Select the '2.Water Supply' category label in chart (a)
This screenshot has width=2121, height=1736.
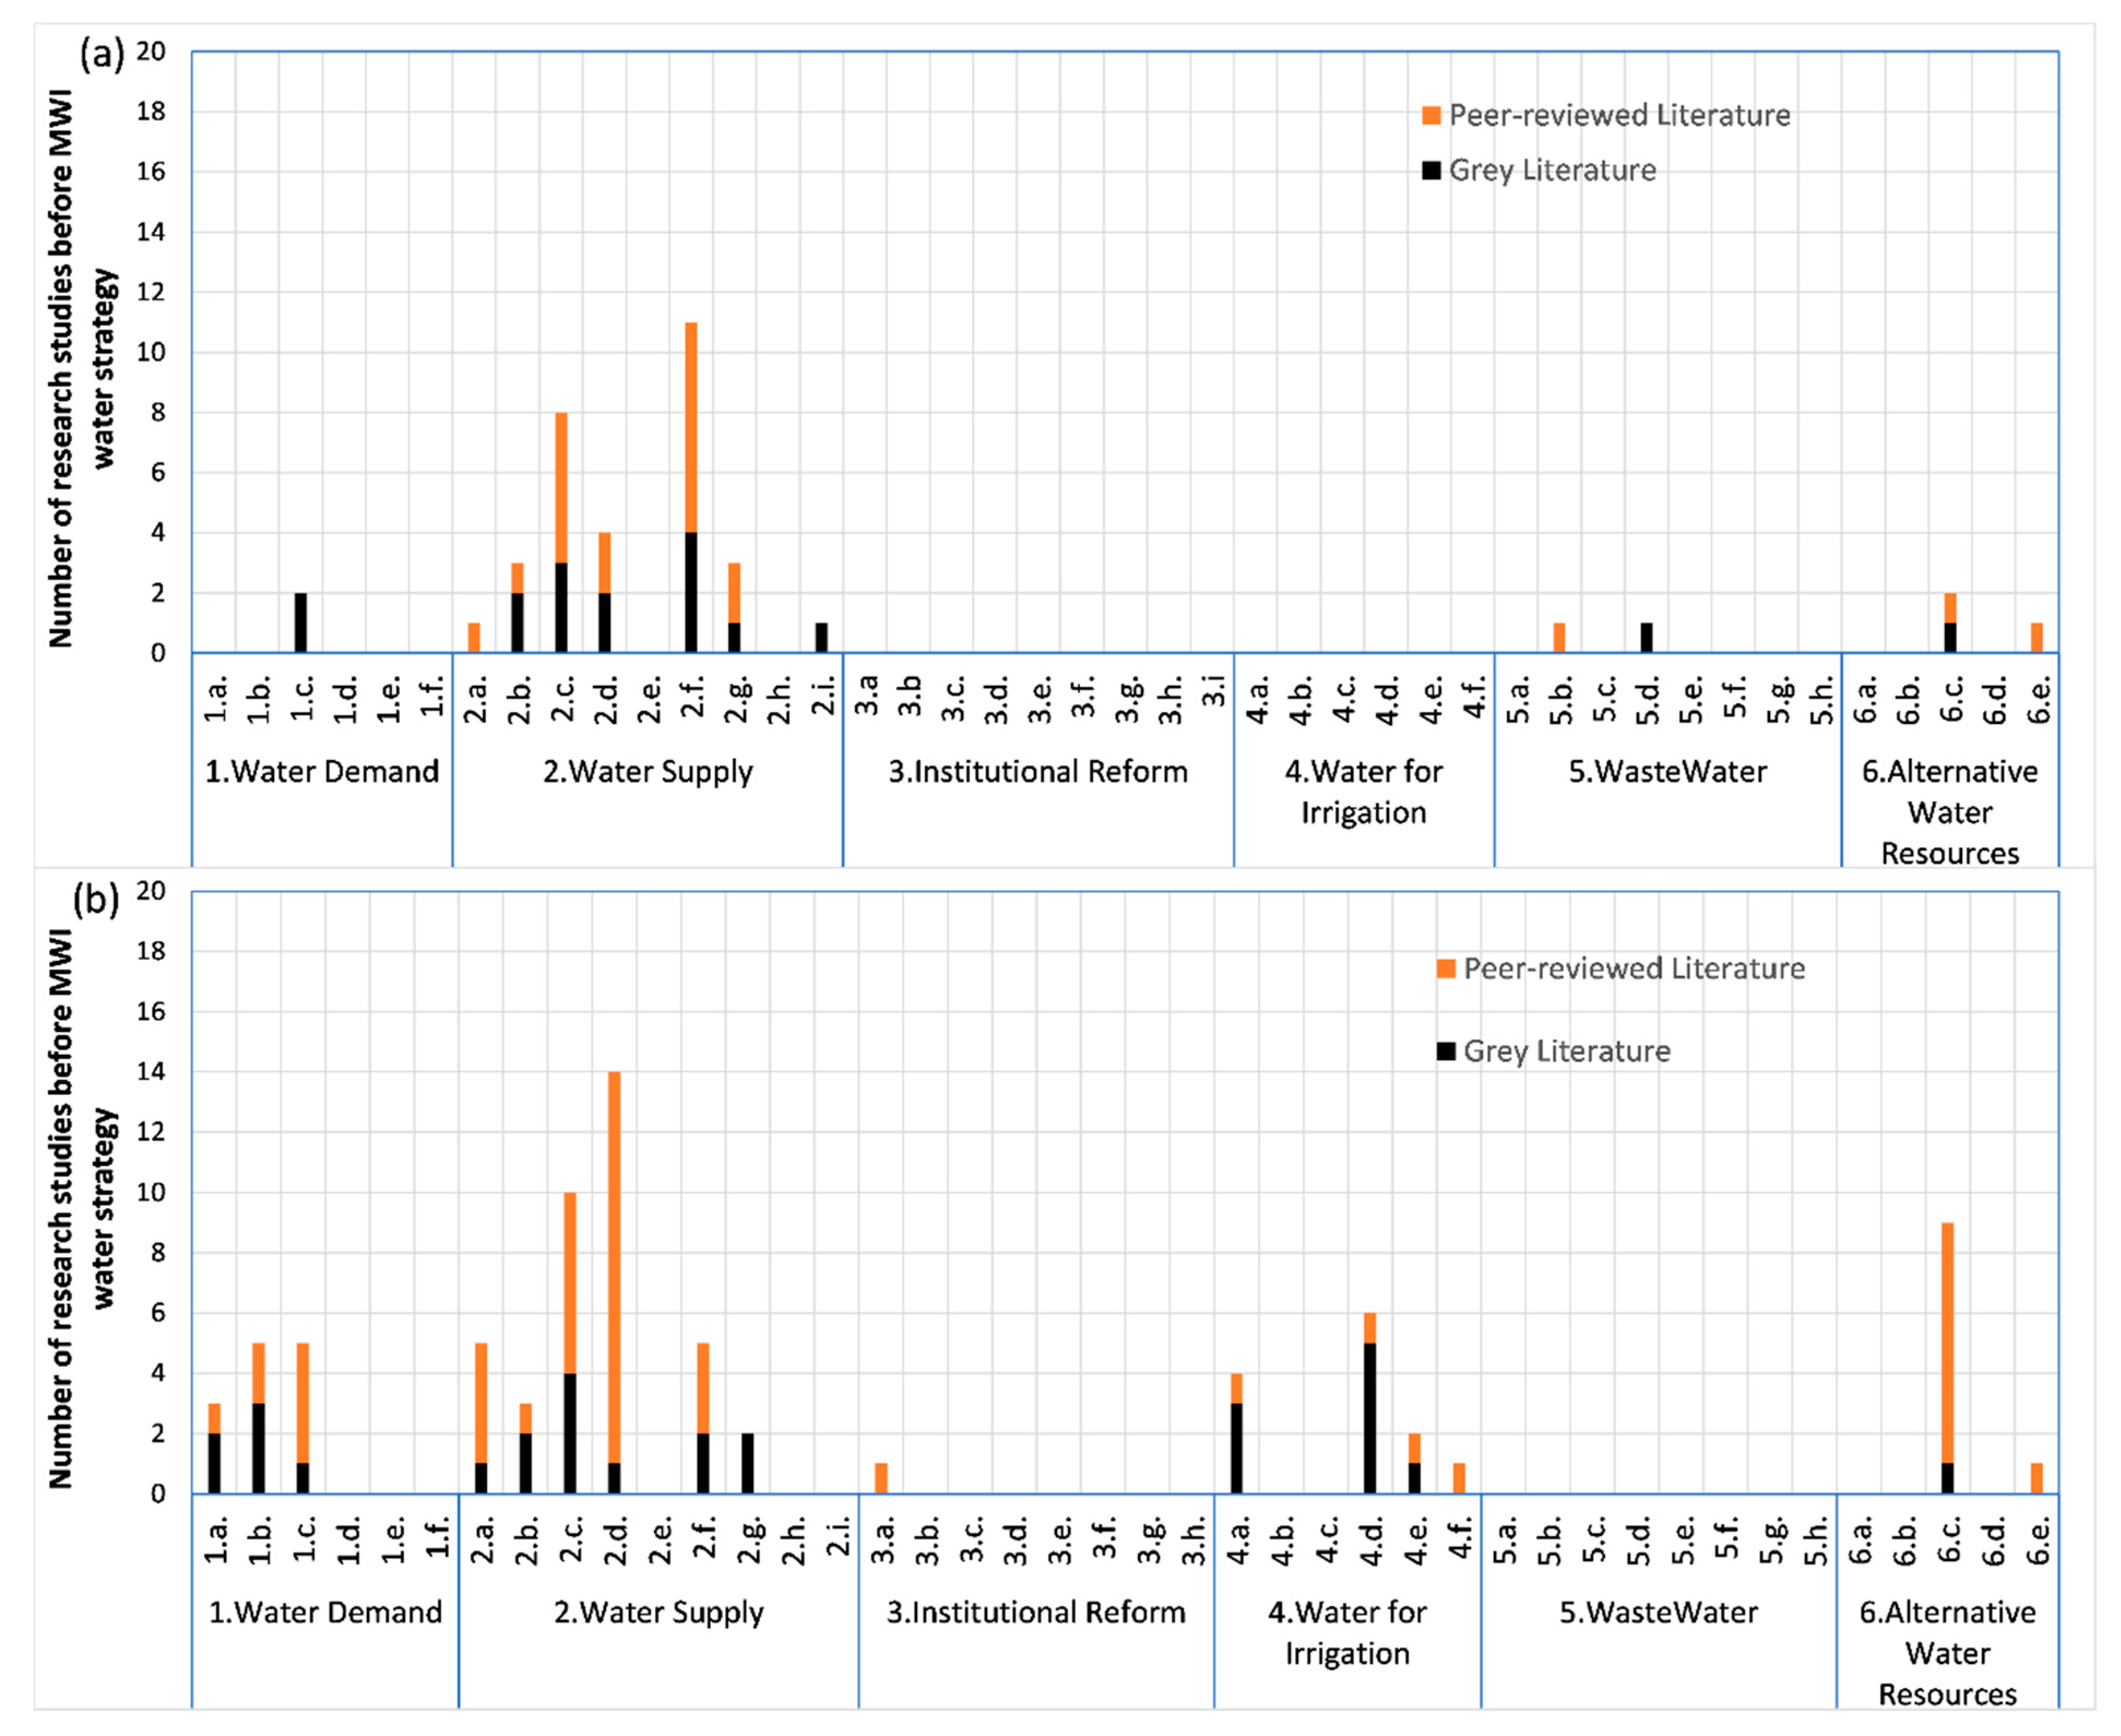pos(648,772)
